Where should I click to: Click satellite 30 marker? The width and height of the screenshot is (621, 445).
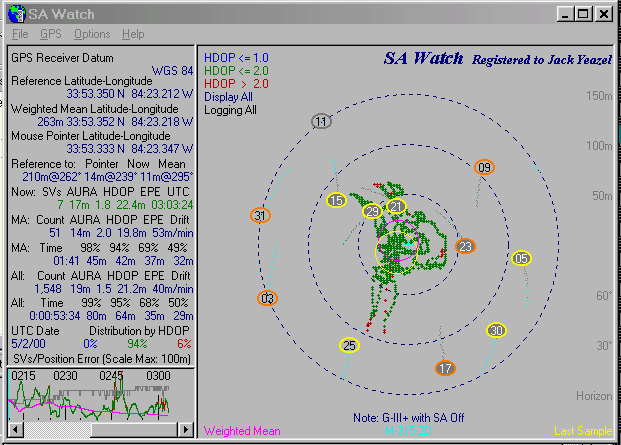click(x=497, y=331)
